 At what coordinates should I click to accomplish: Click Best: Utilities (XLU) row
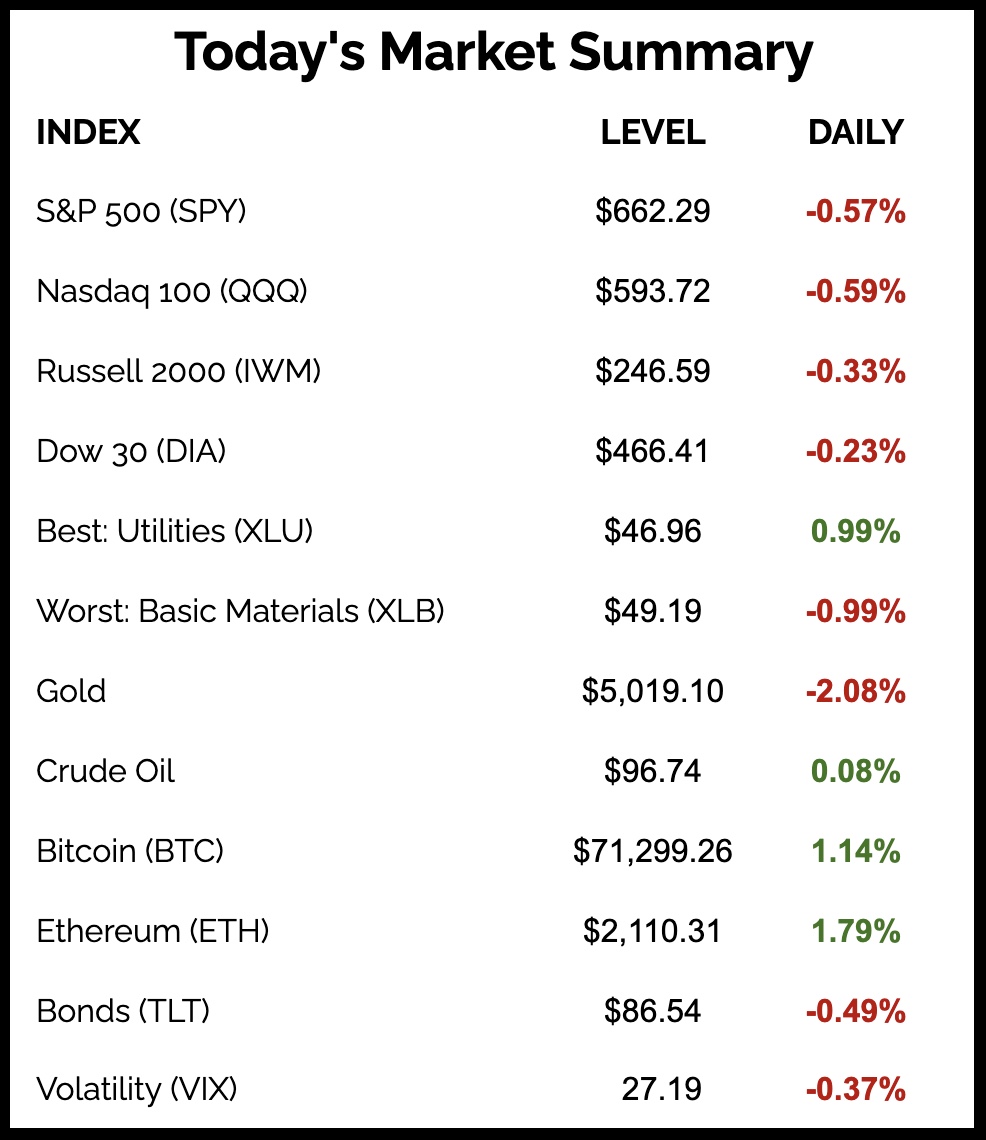tap(175, 531)
